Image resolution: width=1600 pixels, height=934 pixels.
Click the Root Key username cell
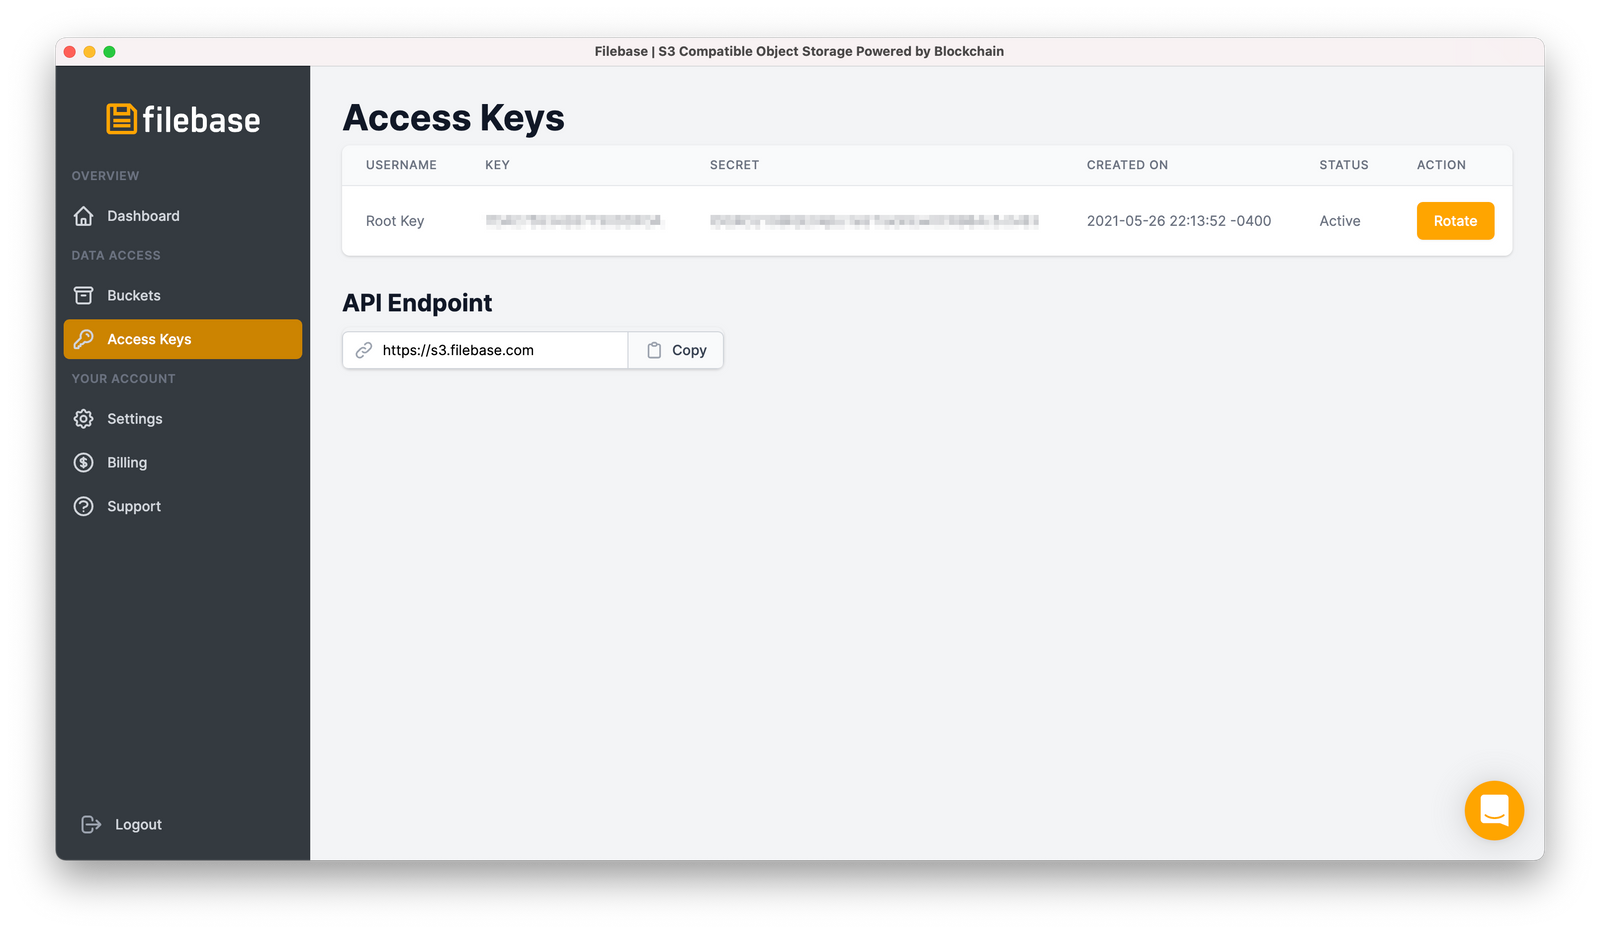(395, 220)
